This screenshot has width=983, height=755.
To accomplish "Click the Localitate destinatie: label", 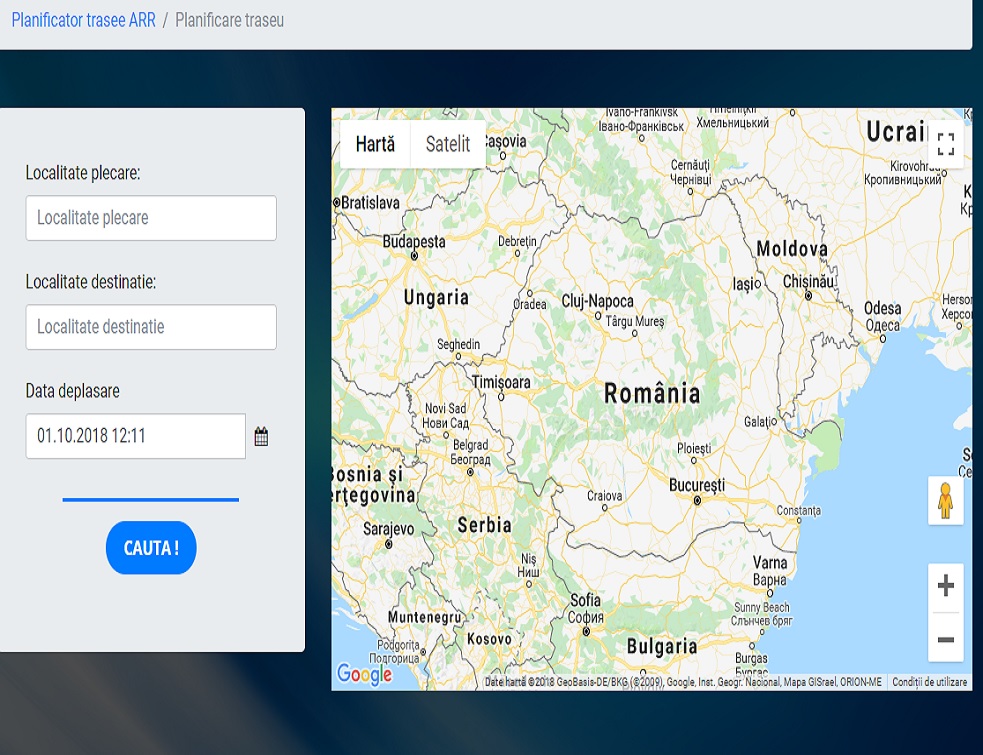I will (91, 282).
